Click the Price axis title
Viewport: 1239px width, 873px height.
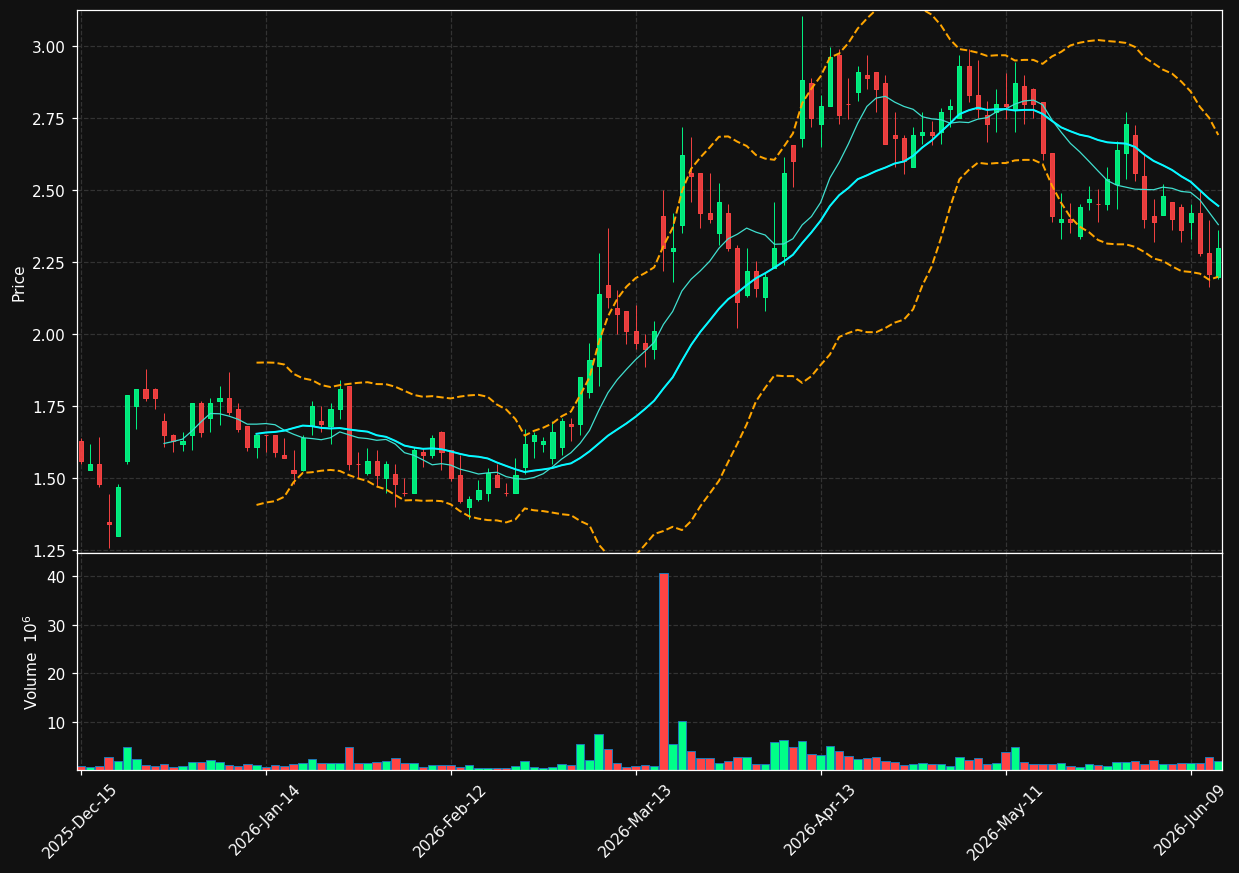[x=19, y=282]
